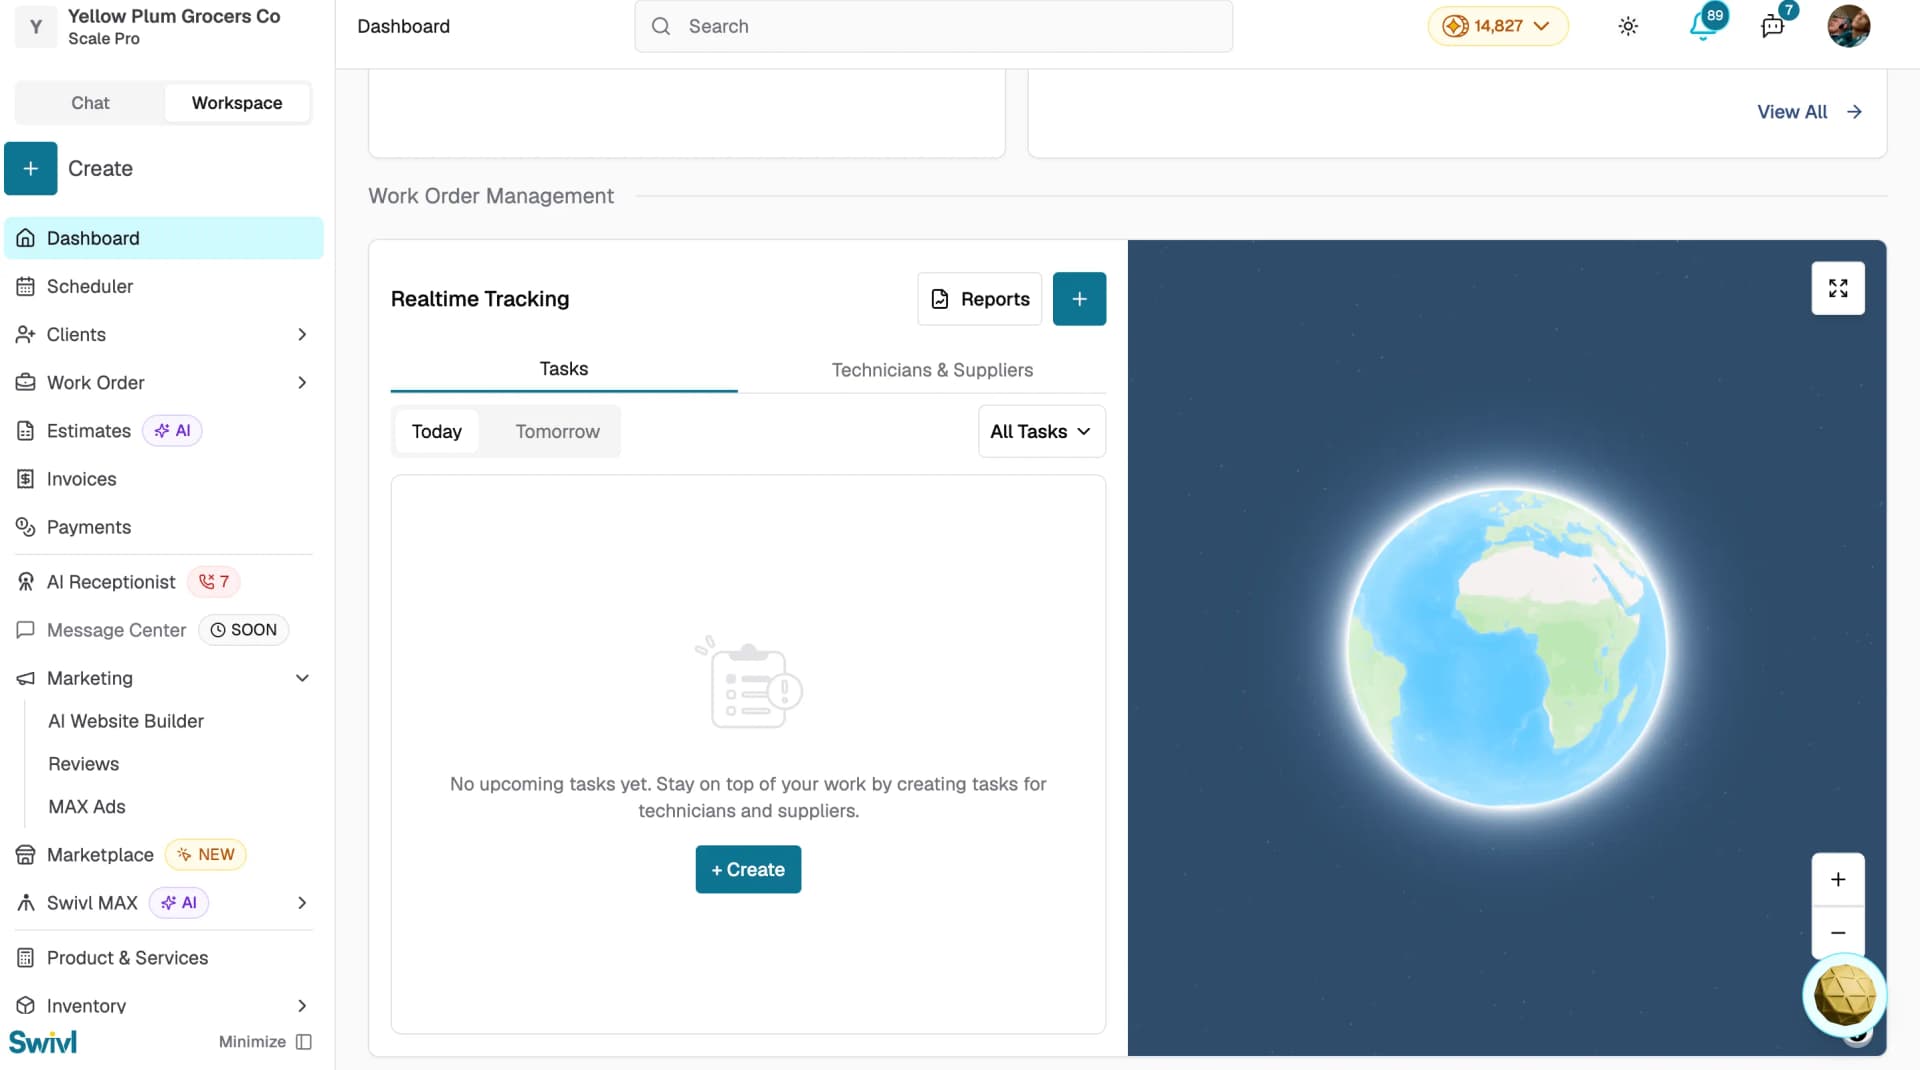Viewport: 1920px width, 1070px height.
Task: Expand the Swivl MAX submenu
Action: click(302, 903)
